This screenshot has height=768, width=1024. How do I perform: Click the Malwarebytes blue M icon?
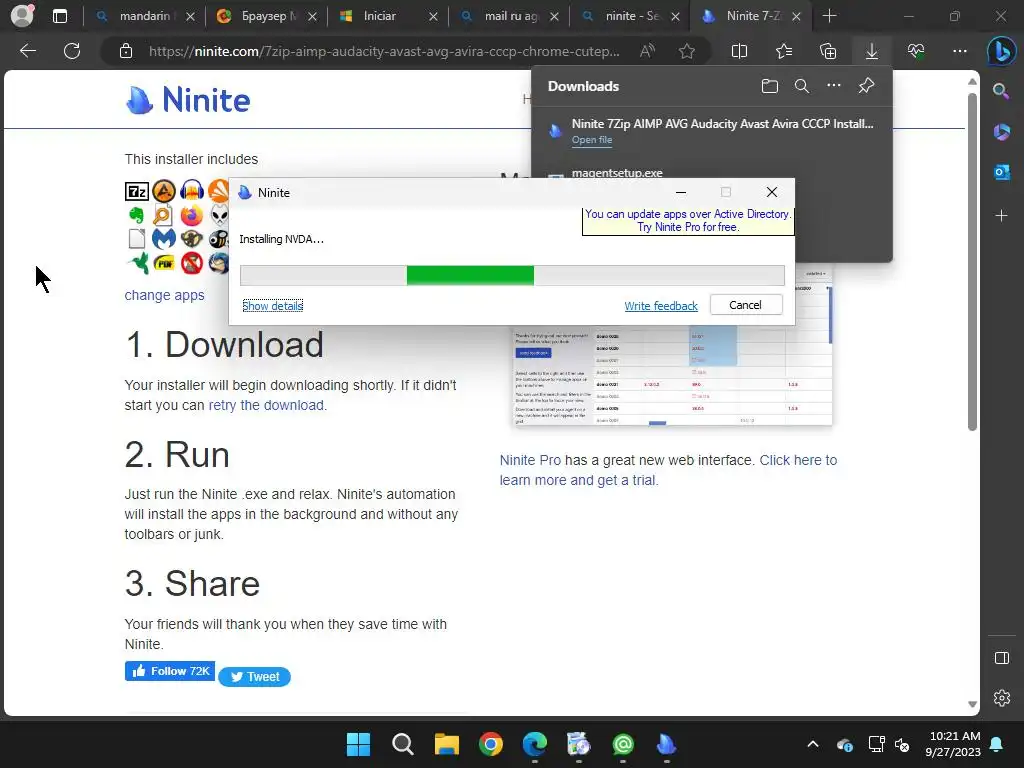pyautogui.click(x=164, y=238)
